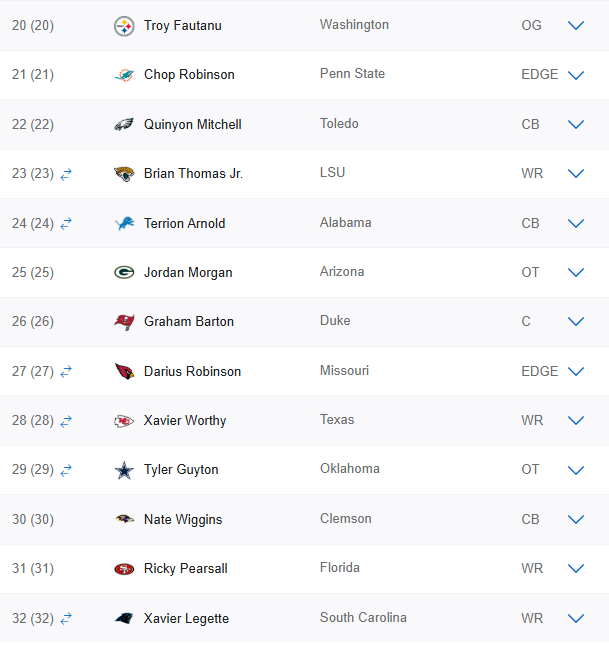
Task: Click the trade arrows icon on pick 32
Action: click(x=66, y=619)
